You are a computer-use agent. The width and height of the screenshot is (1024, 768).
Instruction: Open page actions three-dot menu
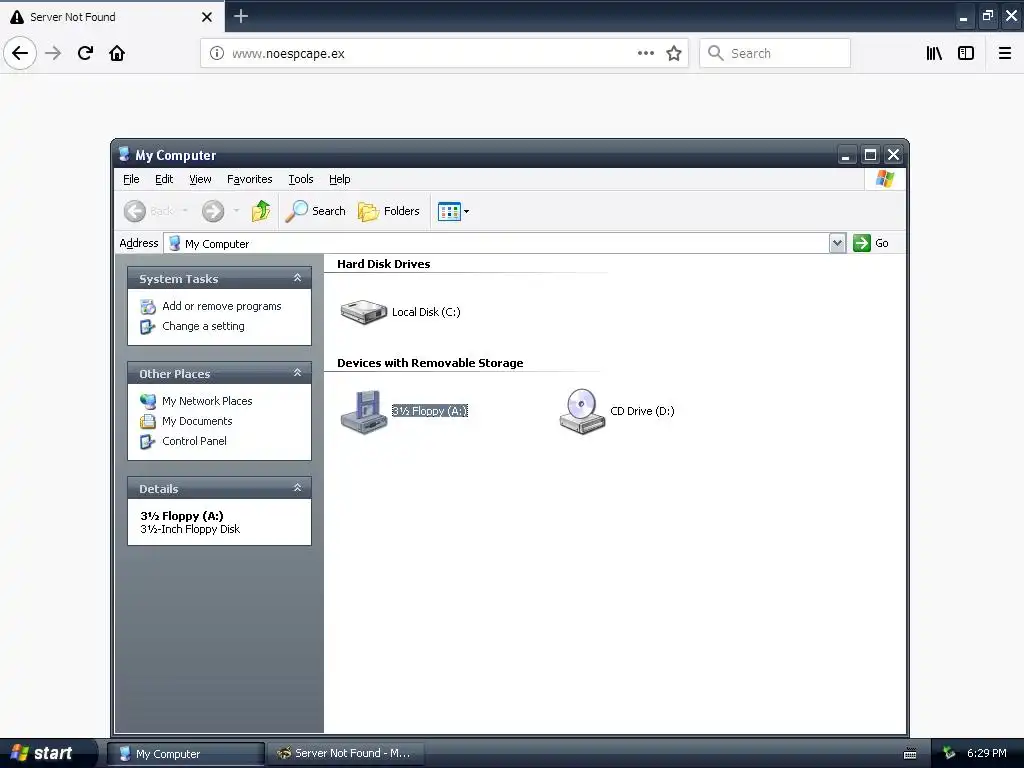645,53
